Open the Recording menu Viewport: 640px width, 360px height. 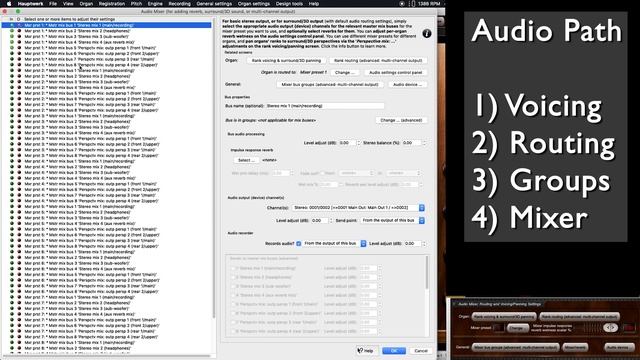[x=179, y=4]
